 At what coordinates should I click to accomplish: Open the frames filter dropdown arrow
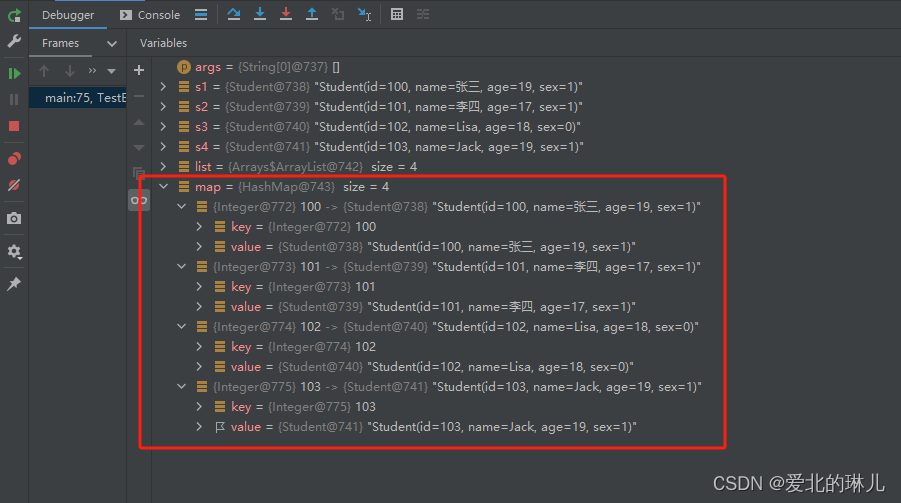[111, 72]
